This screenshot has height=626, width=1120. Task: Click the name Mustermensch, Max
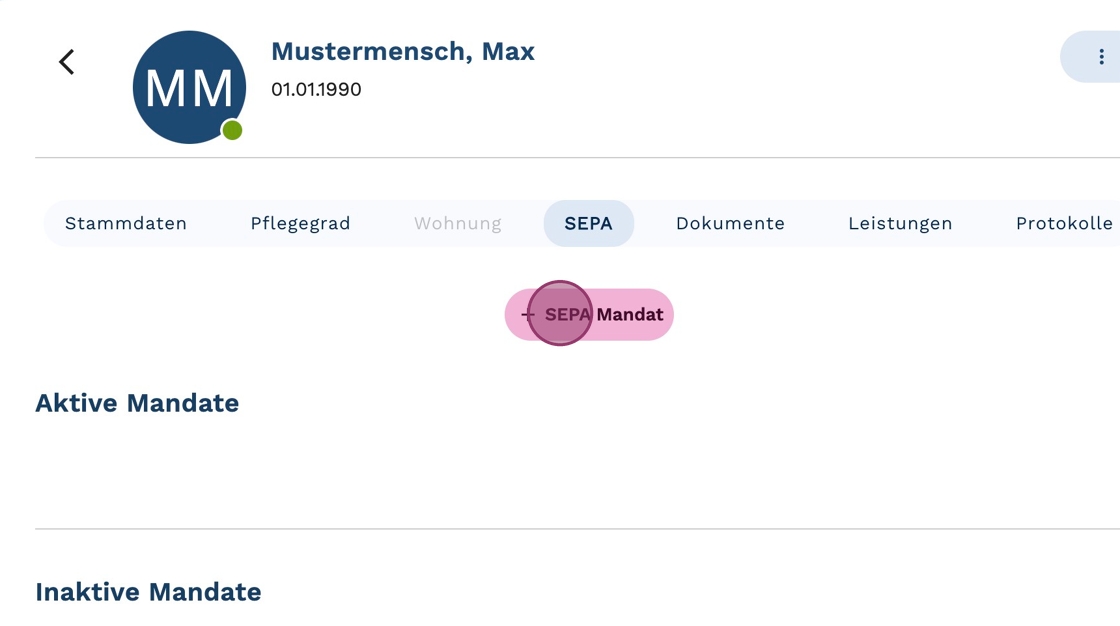click(403, 51)
